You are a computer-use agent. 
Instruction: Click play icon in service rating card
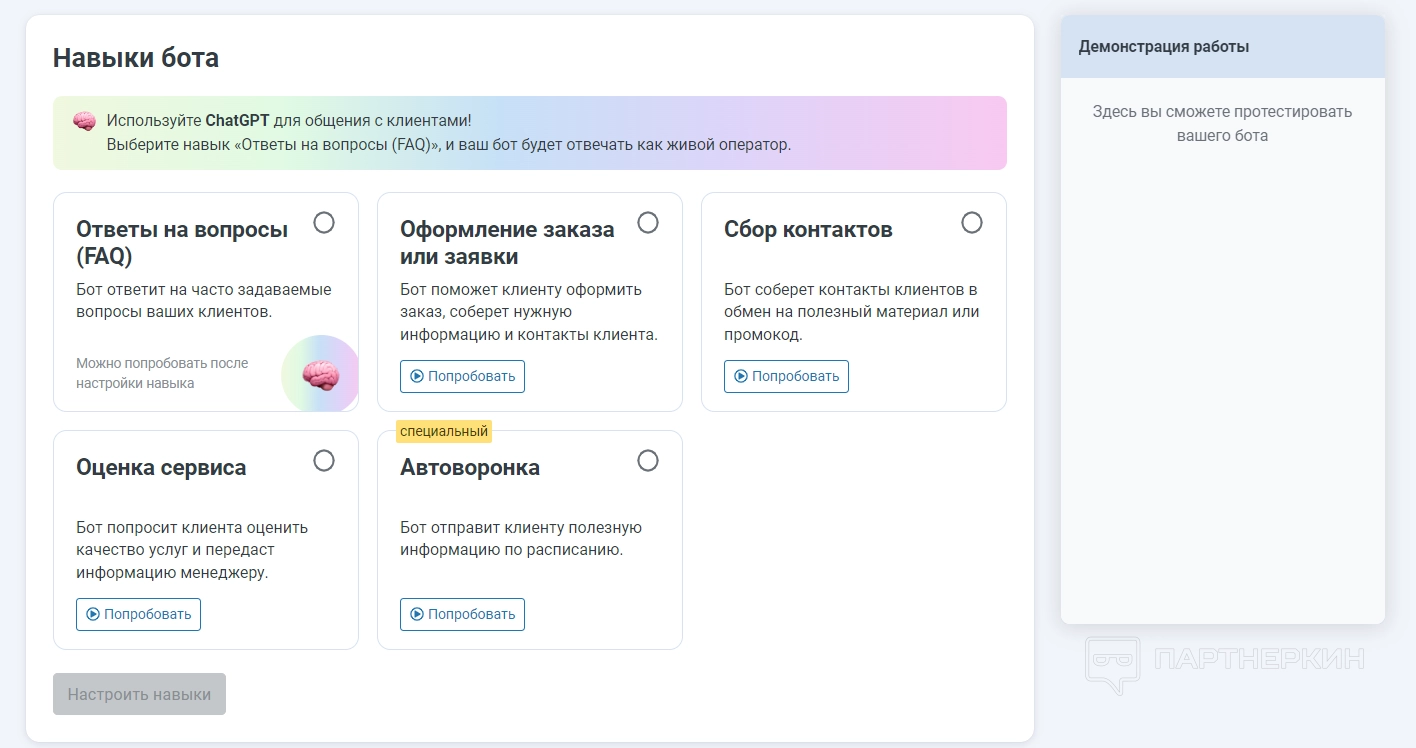click(93, 615)
